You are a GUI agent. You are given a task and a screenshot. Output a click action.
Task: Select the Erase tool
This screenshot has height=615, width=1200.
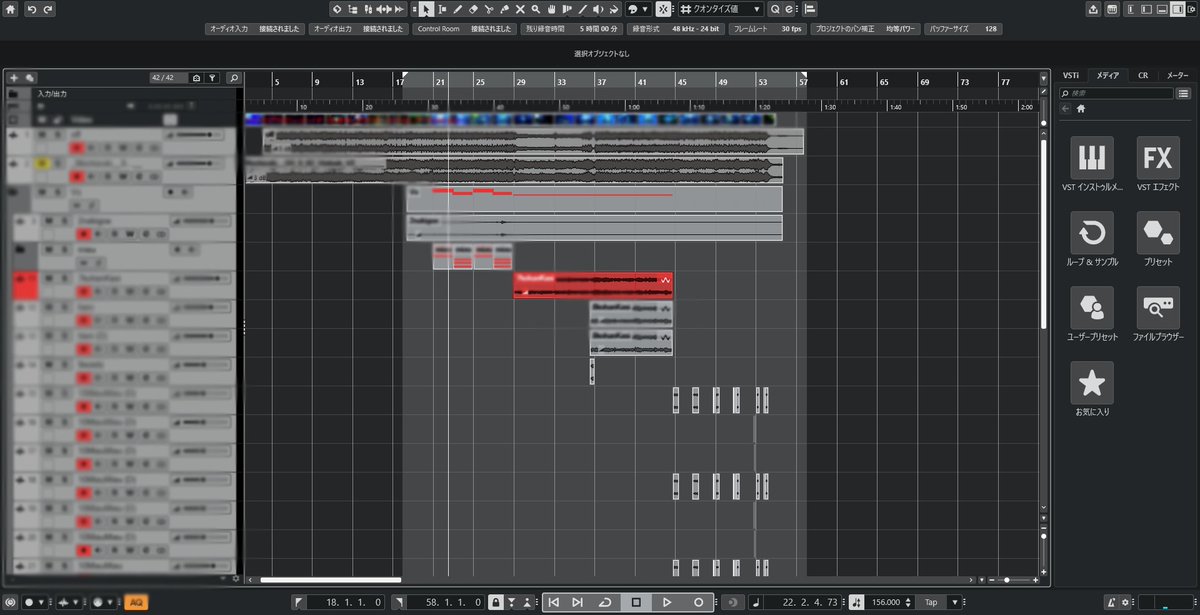point(473,9)
